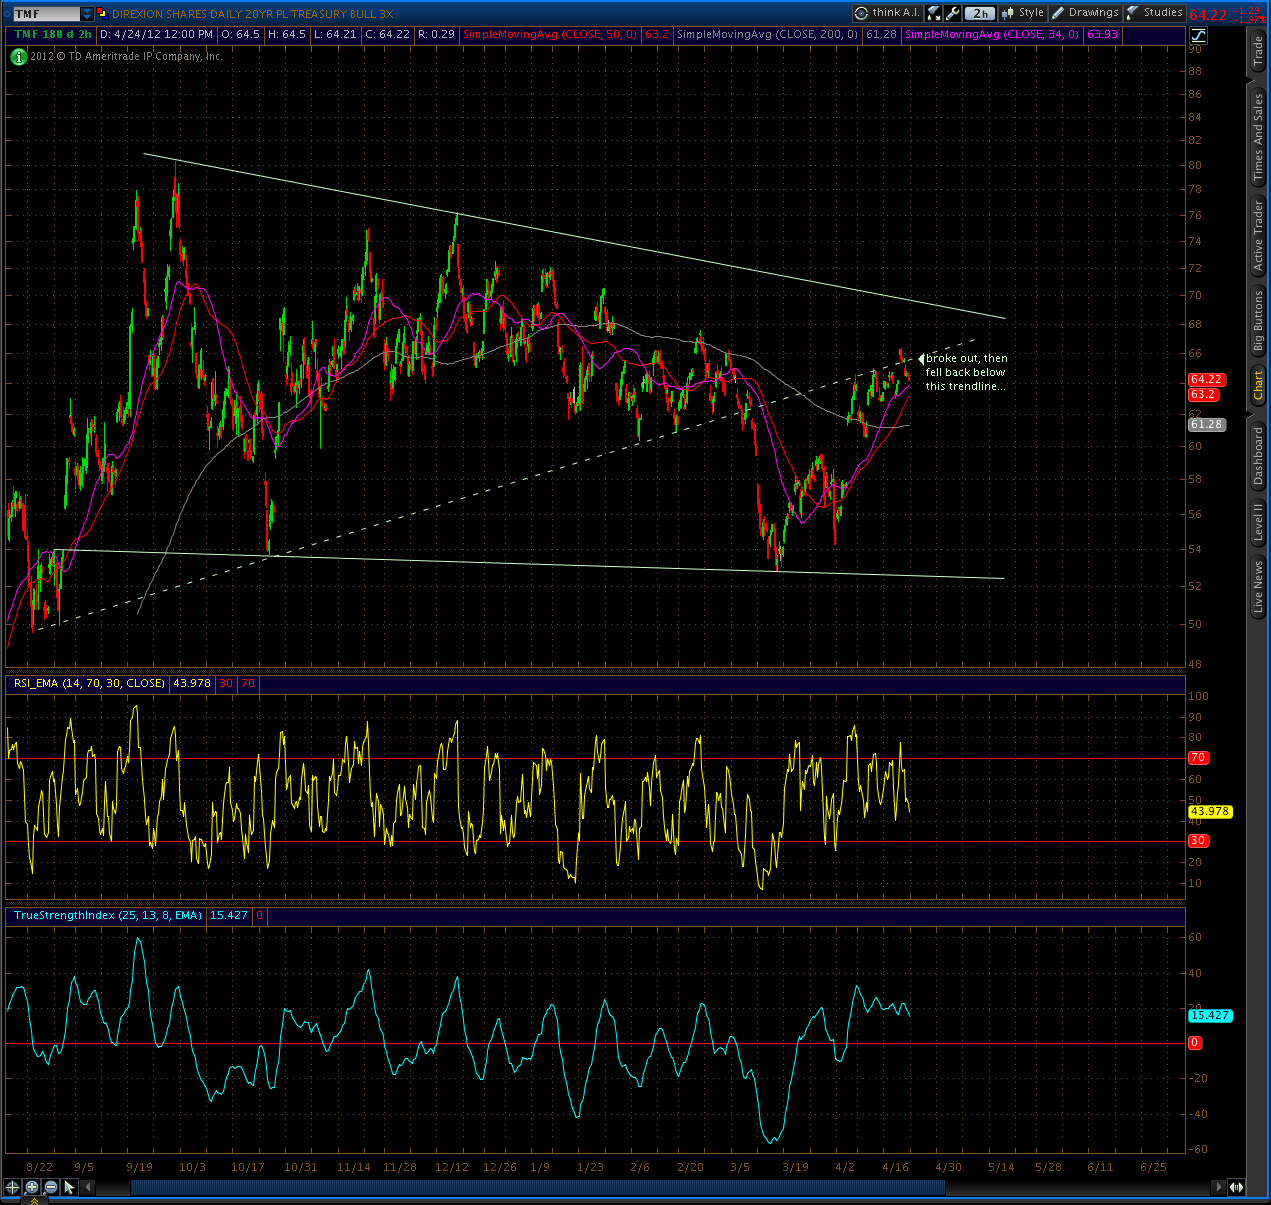Click the TrueStrengthIndex study label
Screen dimensions: 1271x1205
(x=108, y=916)
